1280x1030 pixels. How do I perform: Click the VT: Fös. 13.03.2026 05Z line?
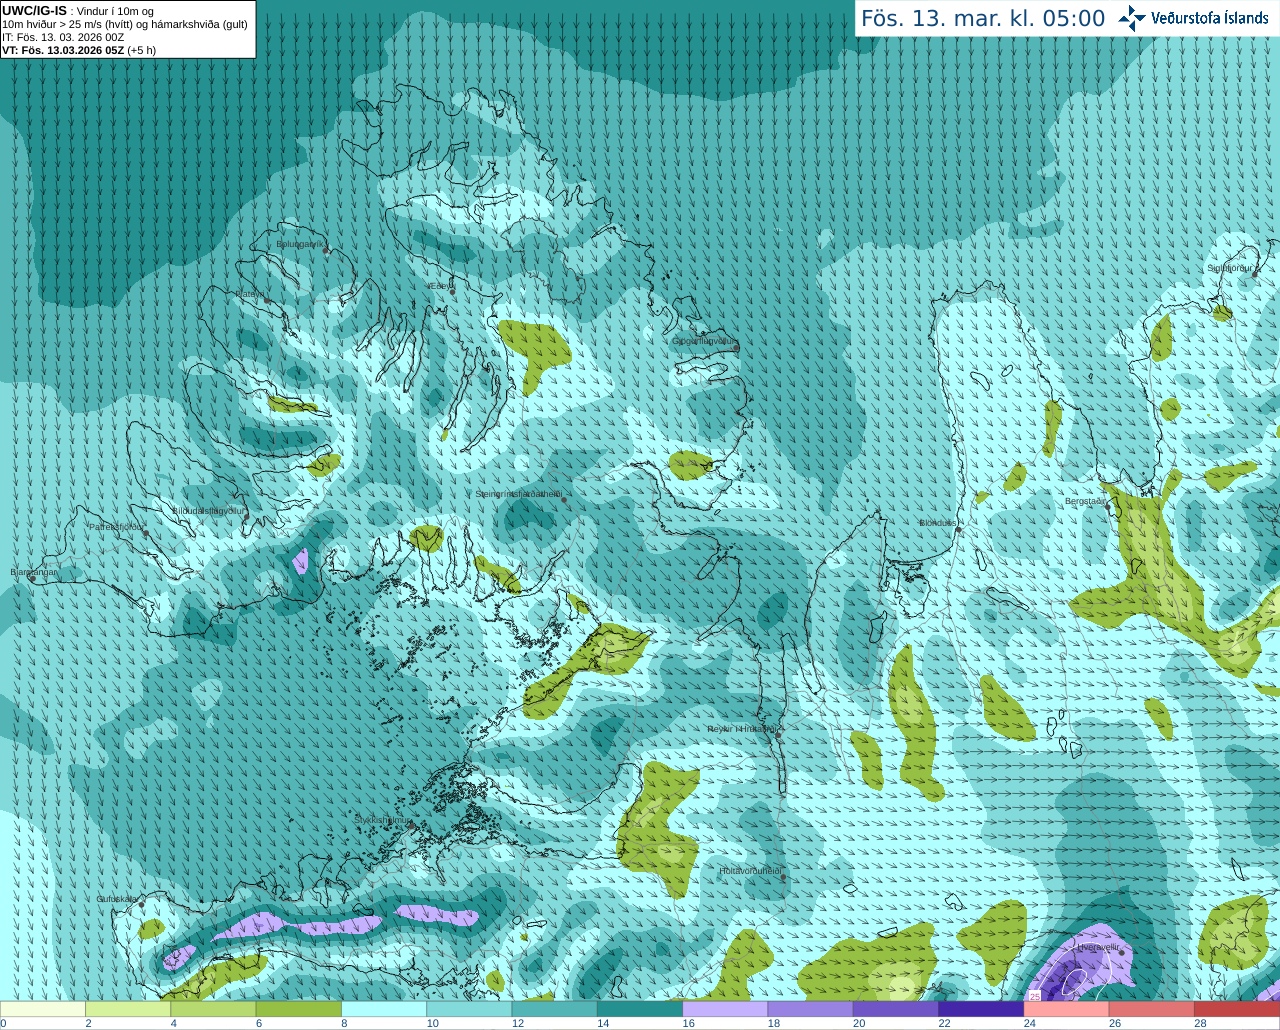pyautogui.click(x=79, y=50)
